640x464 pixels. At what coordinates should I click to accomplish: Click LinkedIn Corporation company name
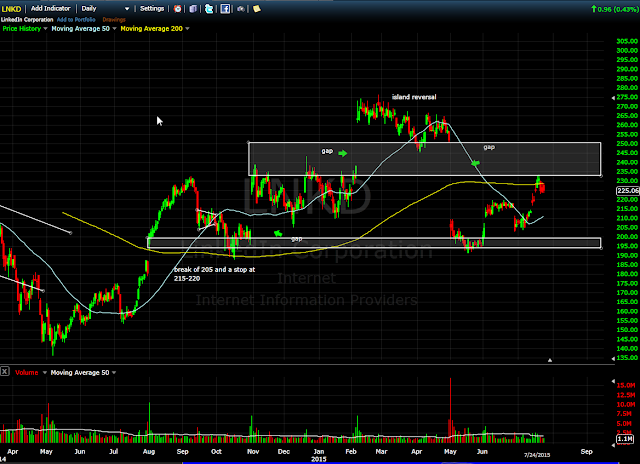click(x=27, y=20)
